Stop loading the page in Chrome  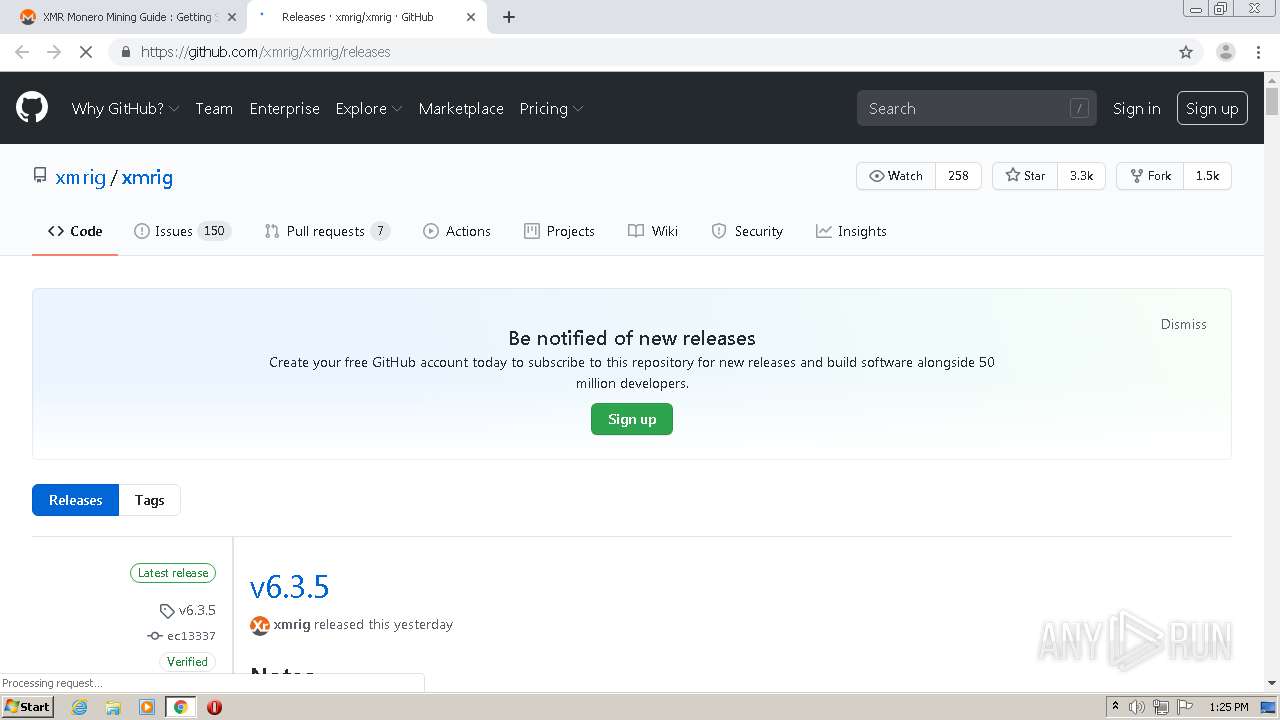click(x=86, y=52)
